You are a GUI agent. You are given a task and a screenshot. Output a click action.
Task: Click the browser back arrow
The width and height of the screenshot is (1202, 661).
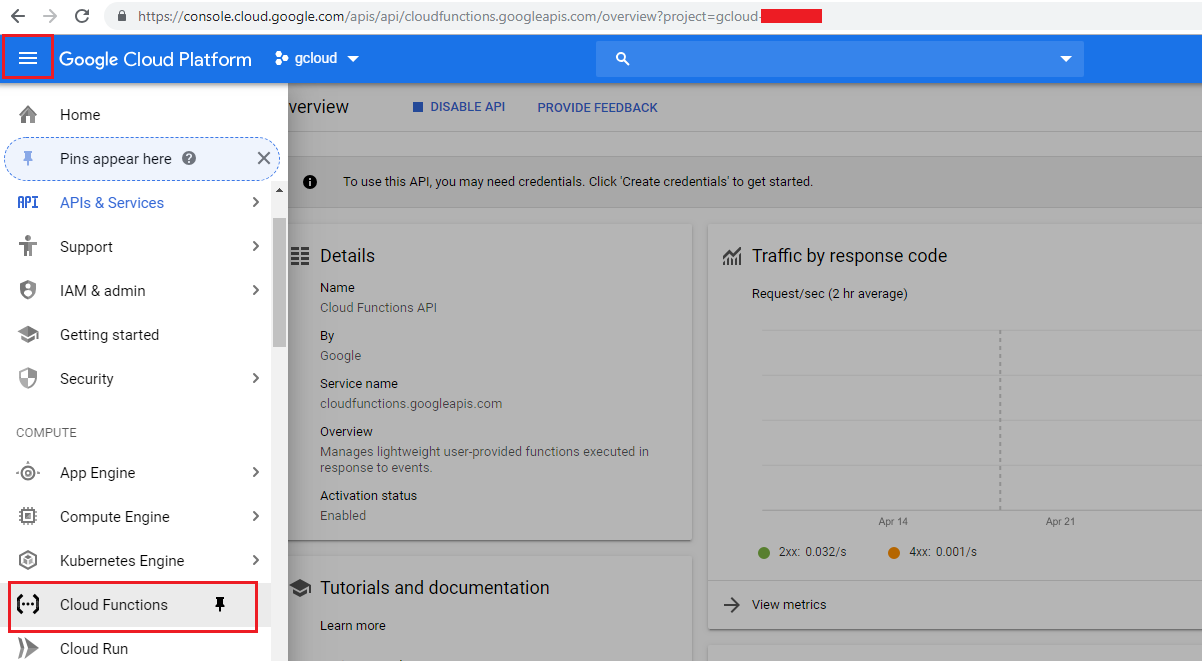[x=18, y=16]
